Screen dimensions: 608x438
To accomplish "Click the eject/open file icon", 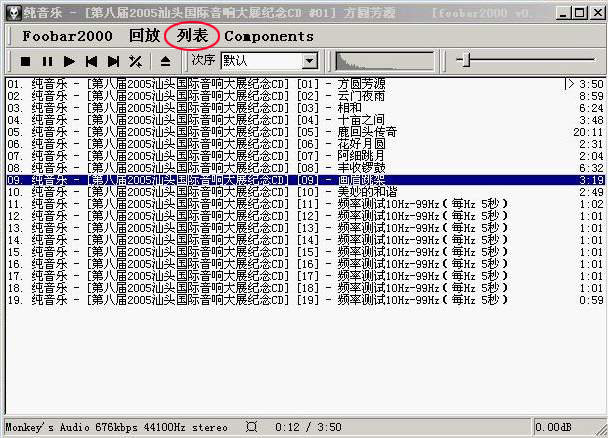I will pyautogui.click(x=166, y=61).
